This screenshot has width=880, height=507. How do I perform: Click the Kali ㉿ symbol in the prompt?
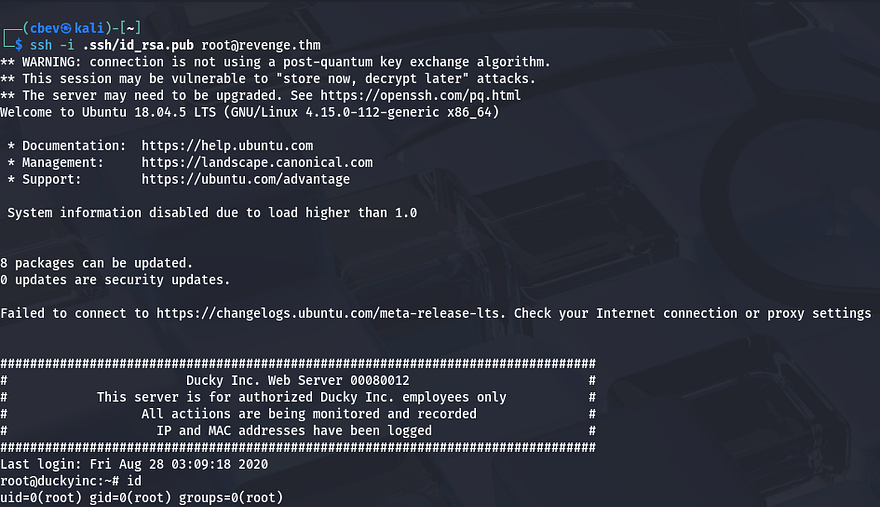coord(67,28)
